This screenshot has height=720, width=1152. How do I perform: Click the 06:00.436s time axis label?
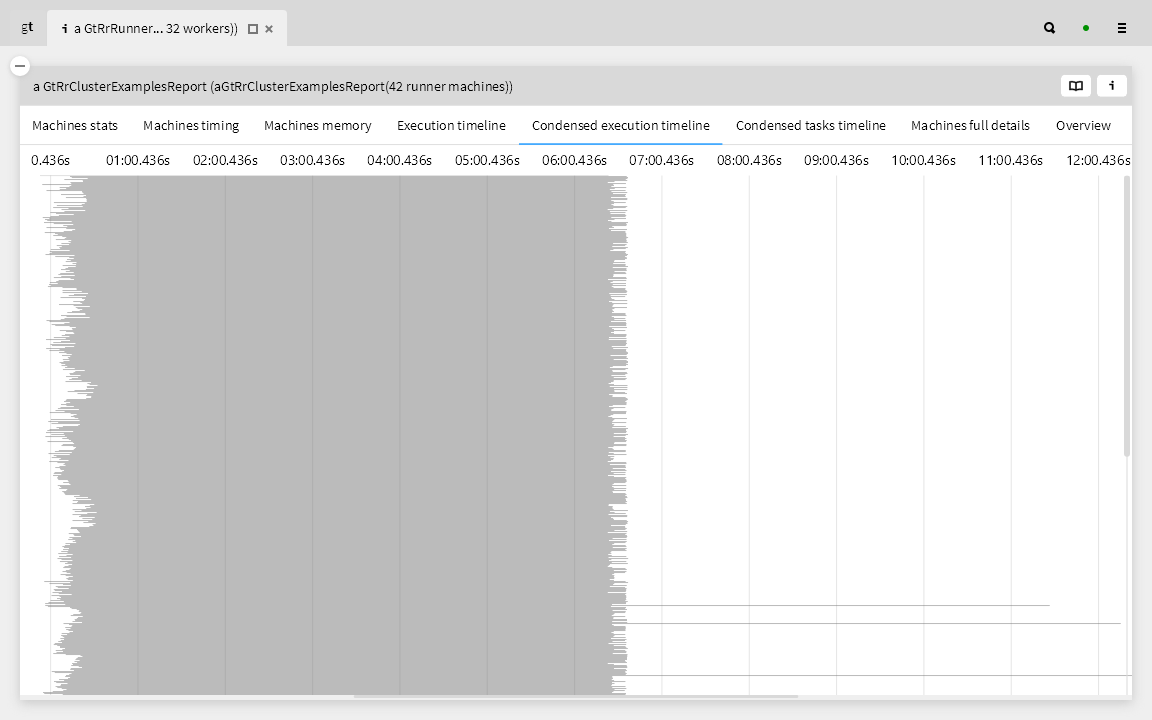pos(574,160)
